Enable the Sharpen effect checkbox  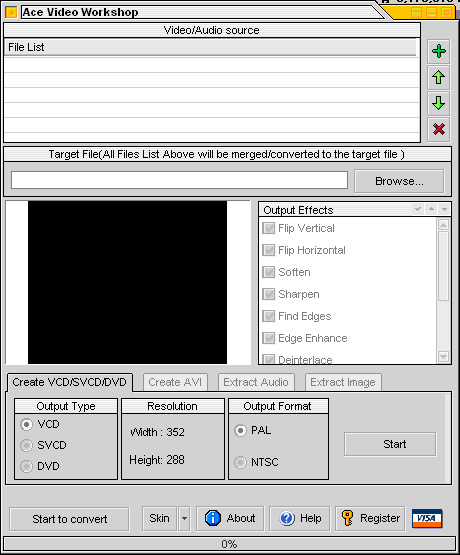(269, 294)
